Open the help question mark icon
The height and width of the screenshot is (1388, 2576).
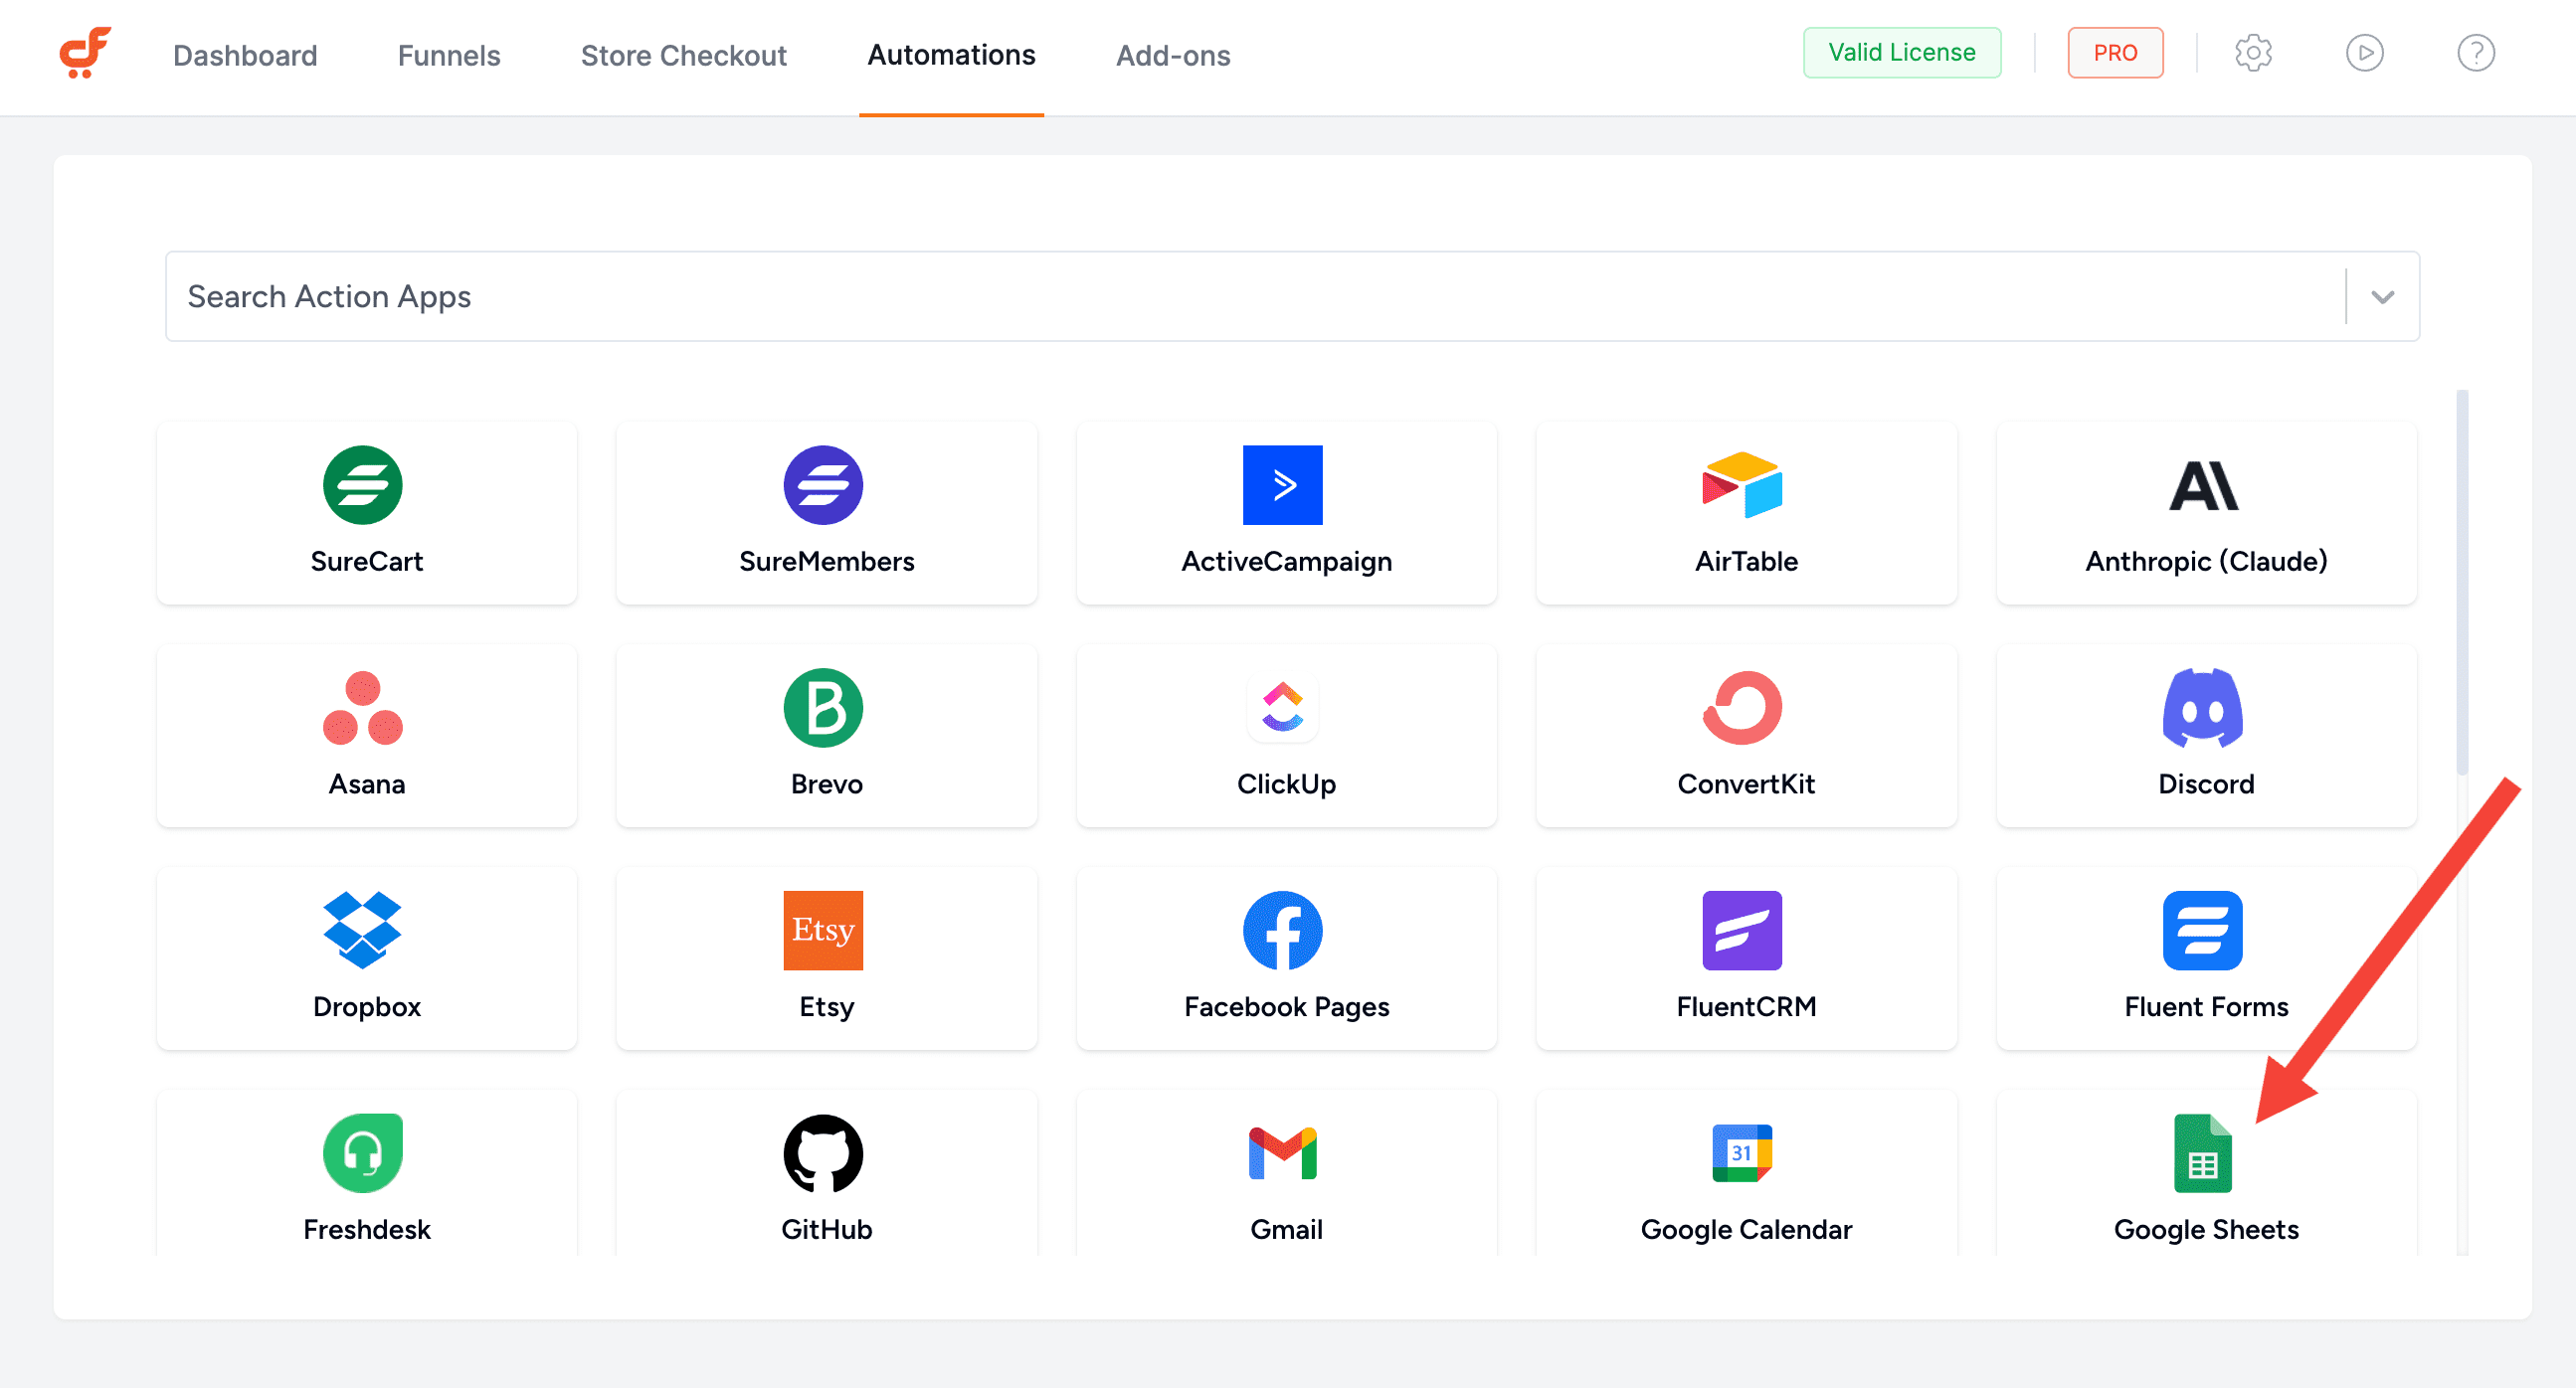click(2475, 53)
